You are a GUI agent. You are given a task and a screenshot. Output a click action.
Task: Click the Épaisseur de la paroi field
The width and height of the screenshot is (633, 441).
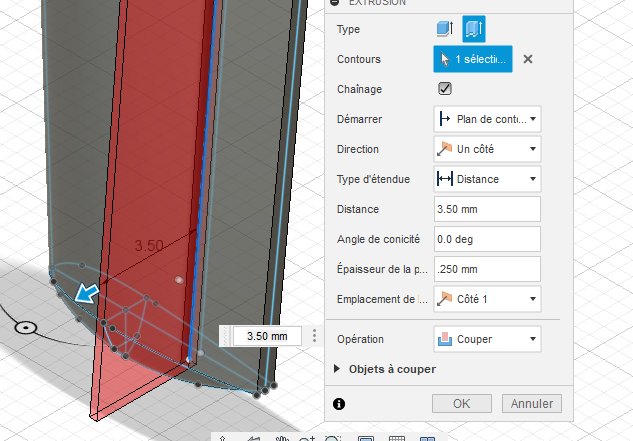click(487, 269)
